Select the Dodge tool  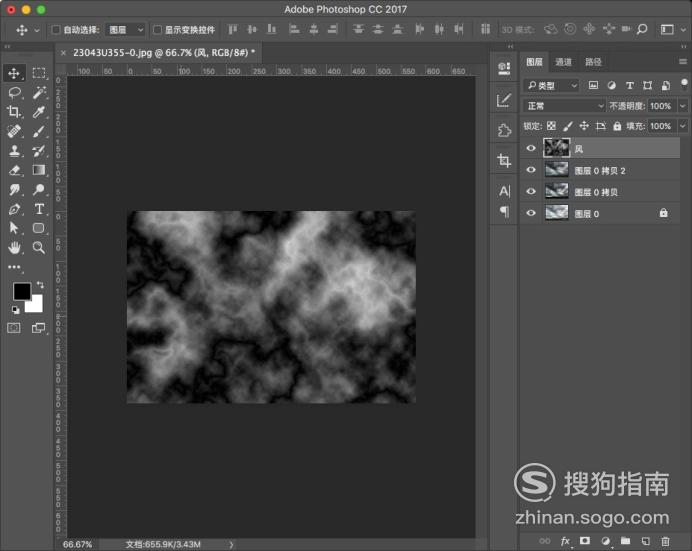[39, 189]
